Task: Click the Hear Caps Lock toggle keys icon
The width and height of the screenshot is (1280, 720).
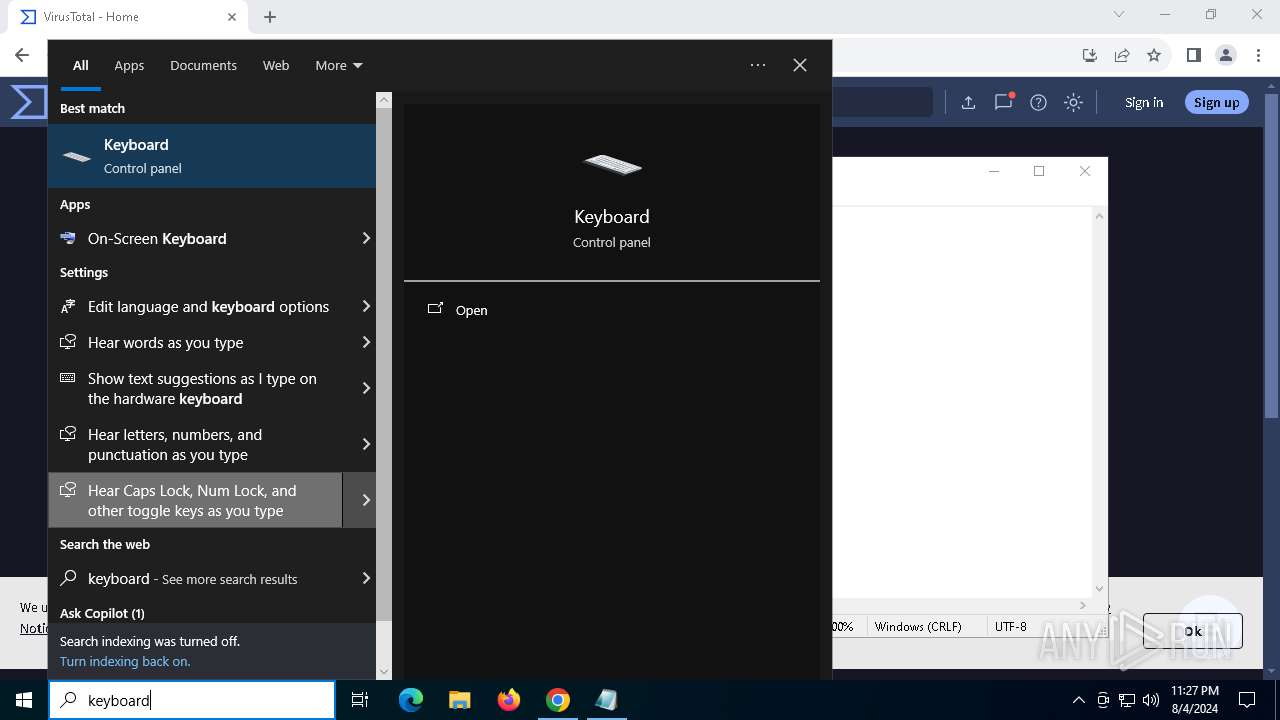Action: pos(68,490)
